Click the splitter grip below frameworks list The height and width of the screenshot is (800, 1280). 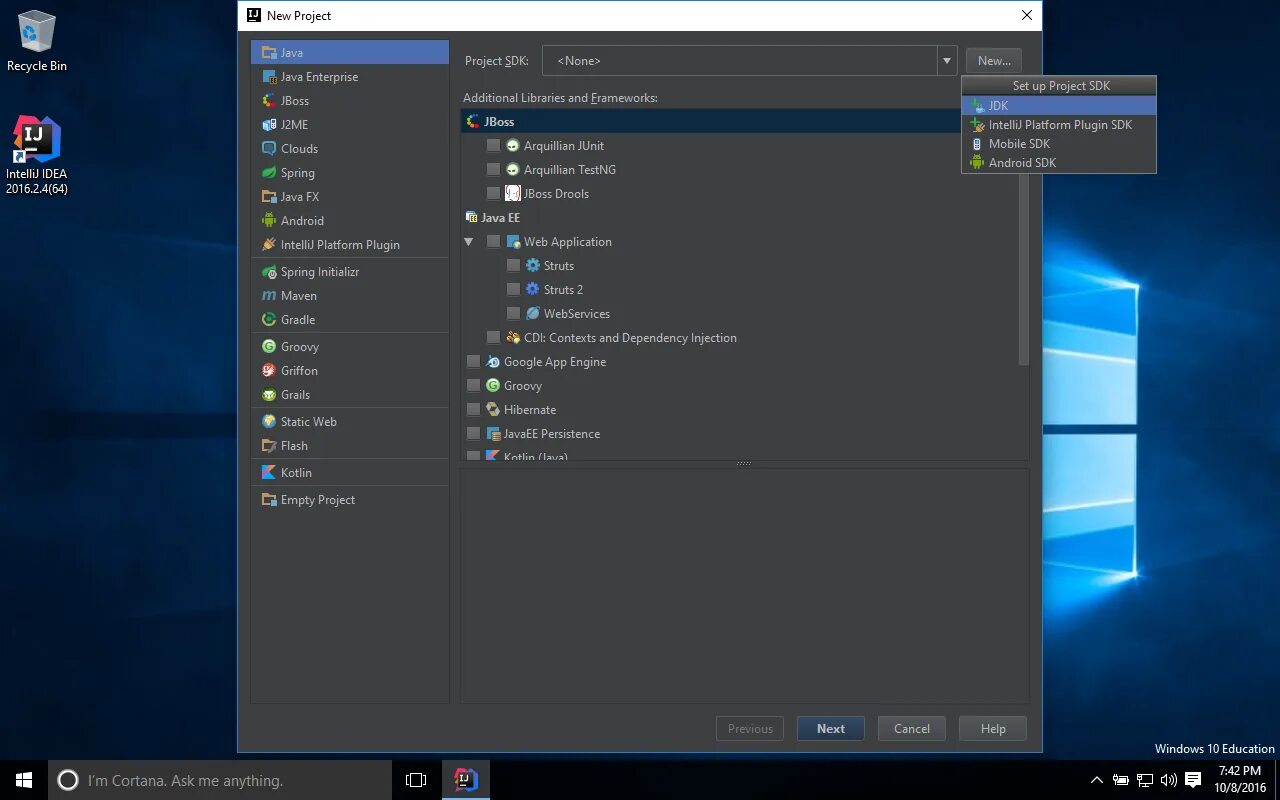pyautogui.click(x=744, y=463)
